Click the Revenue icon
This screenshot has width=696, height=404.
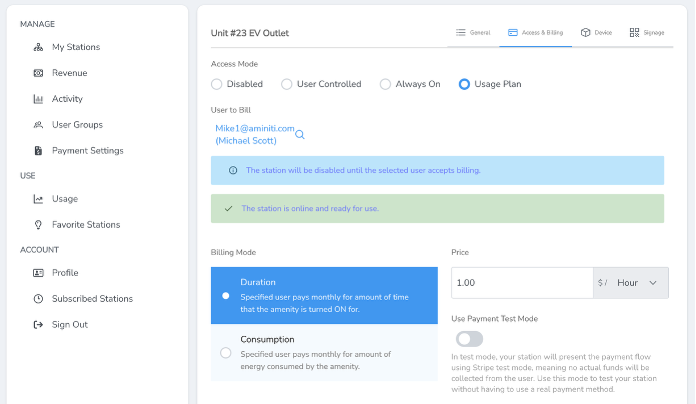point(39,73)
